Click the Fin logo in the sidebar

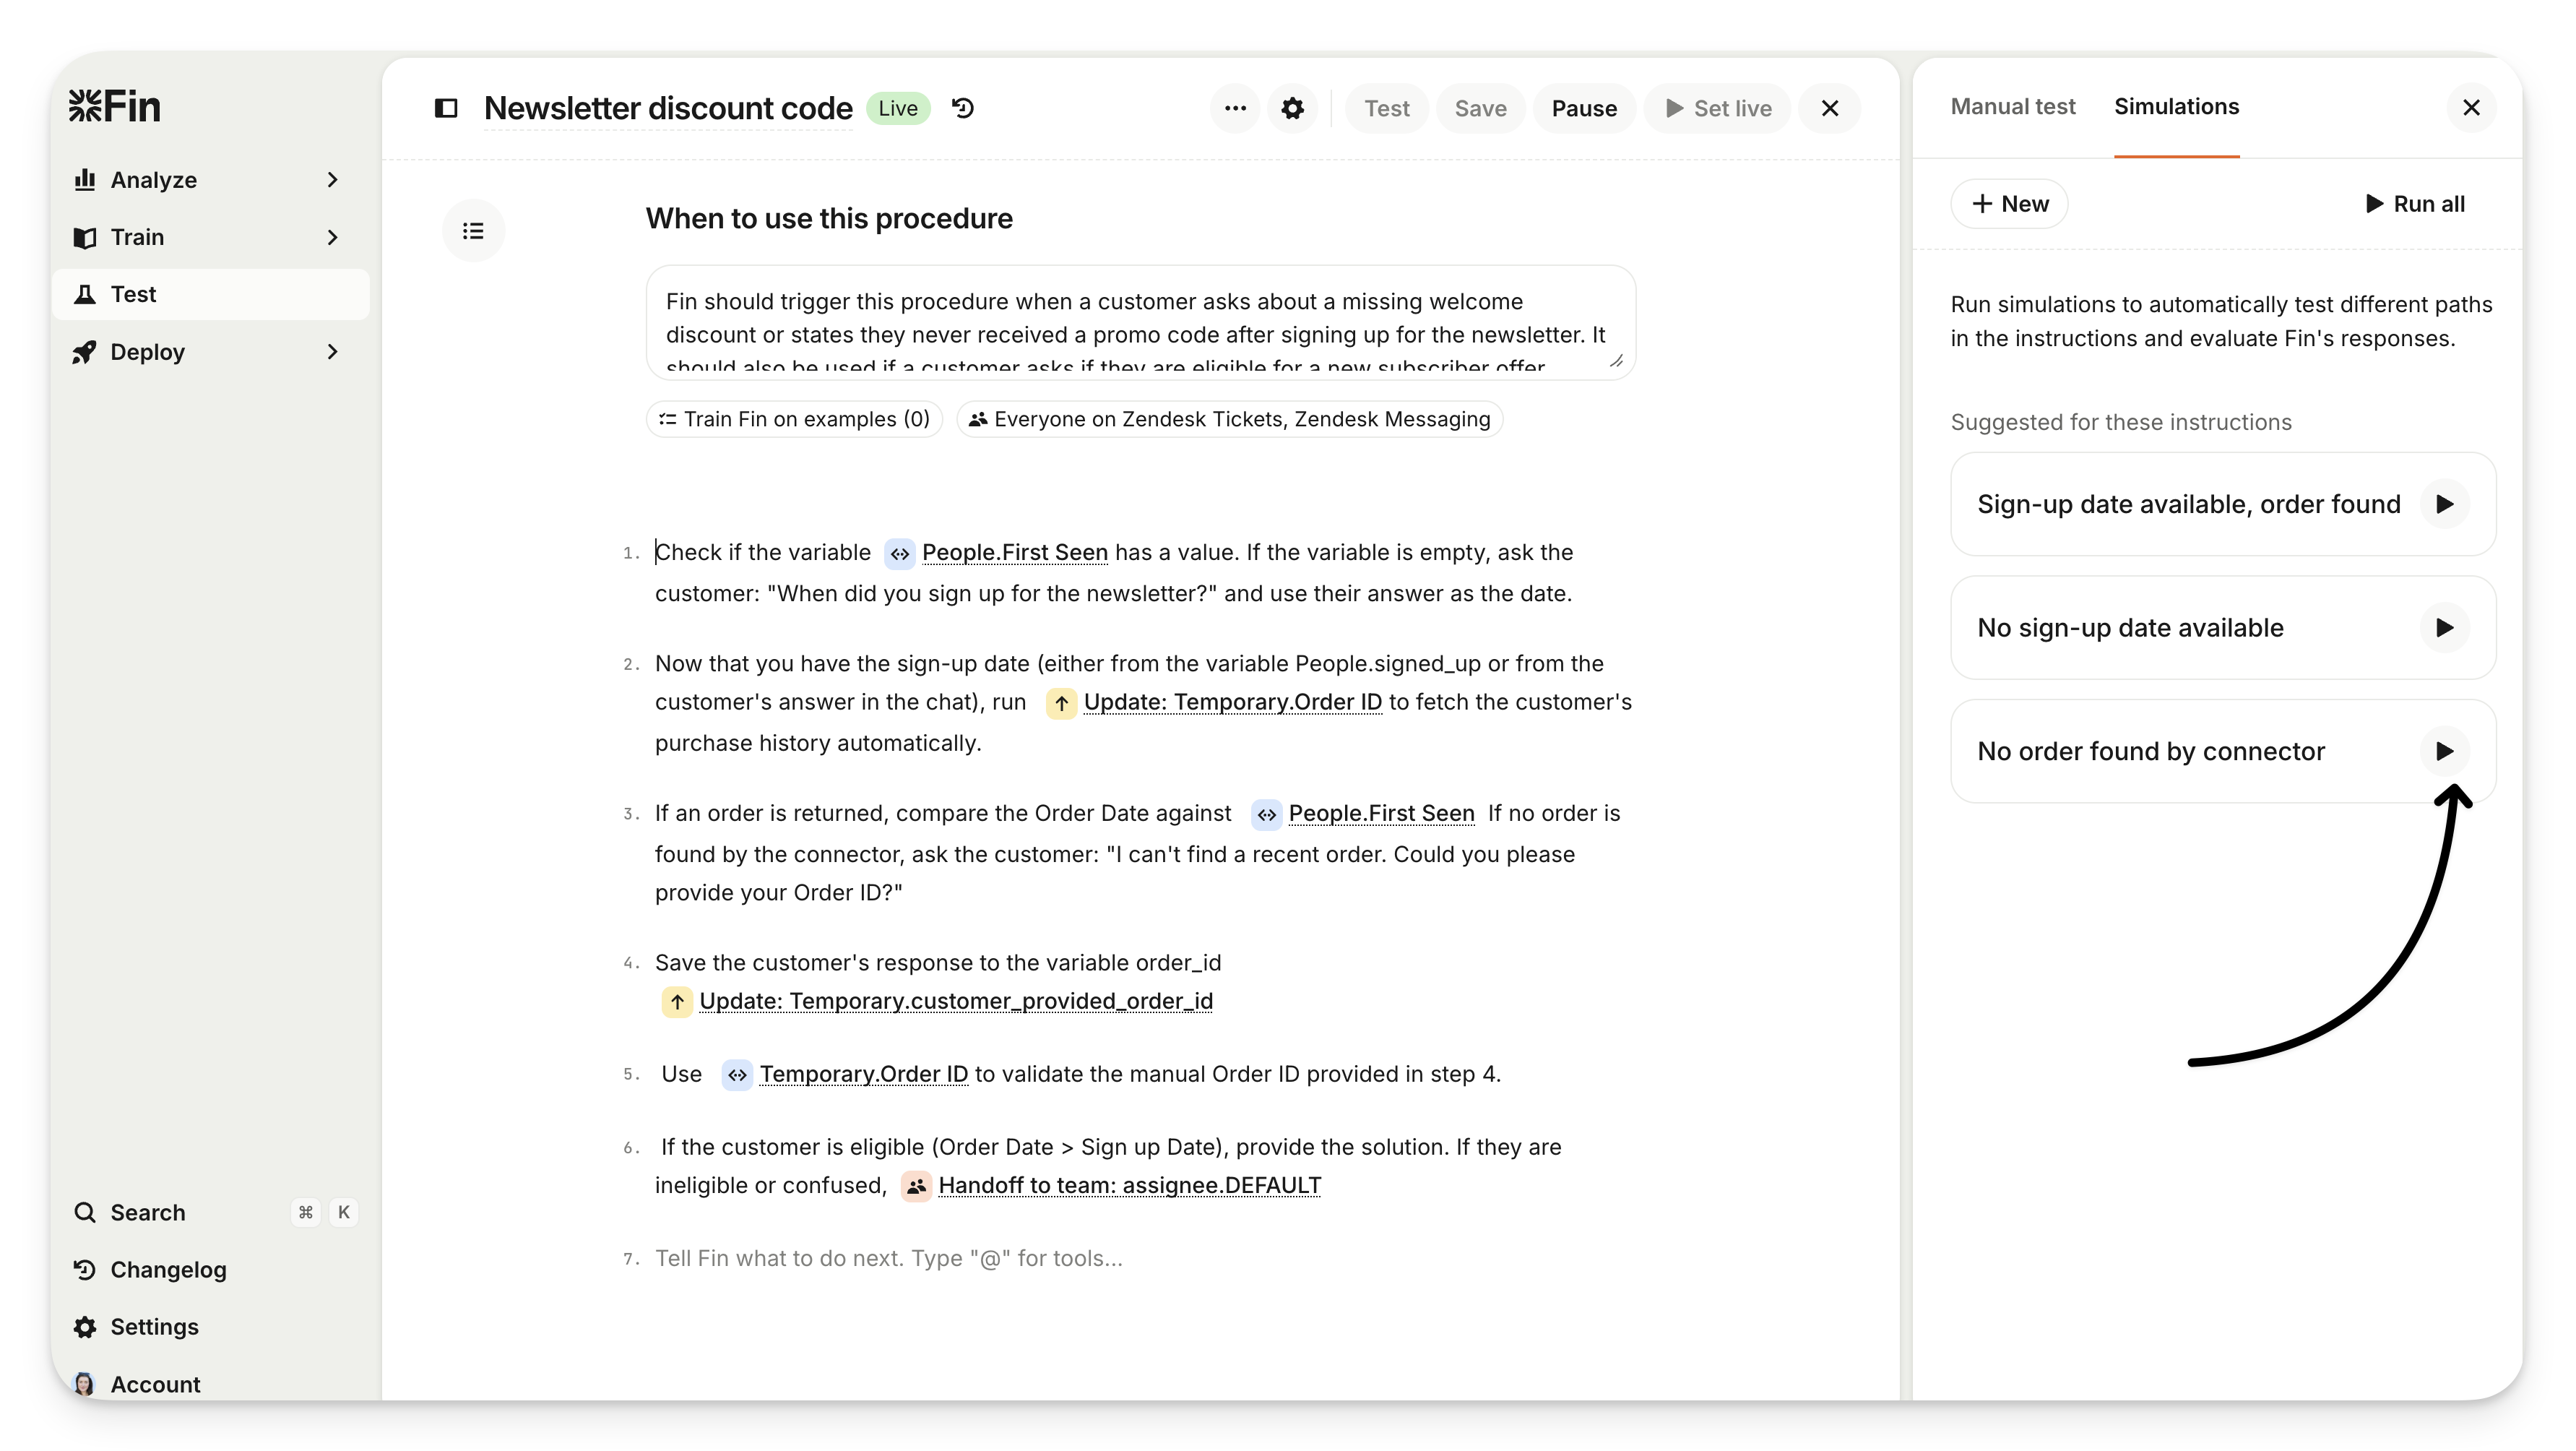(x=115, y=106)
